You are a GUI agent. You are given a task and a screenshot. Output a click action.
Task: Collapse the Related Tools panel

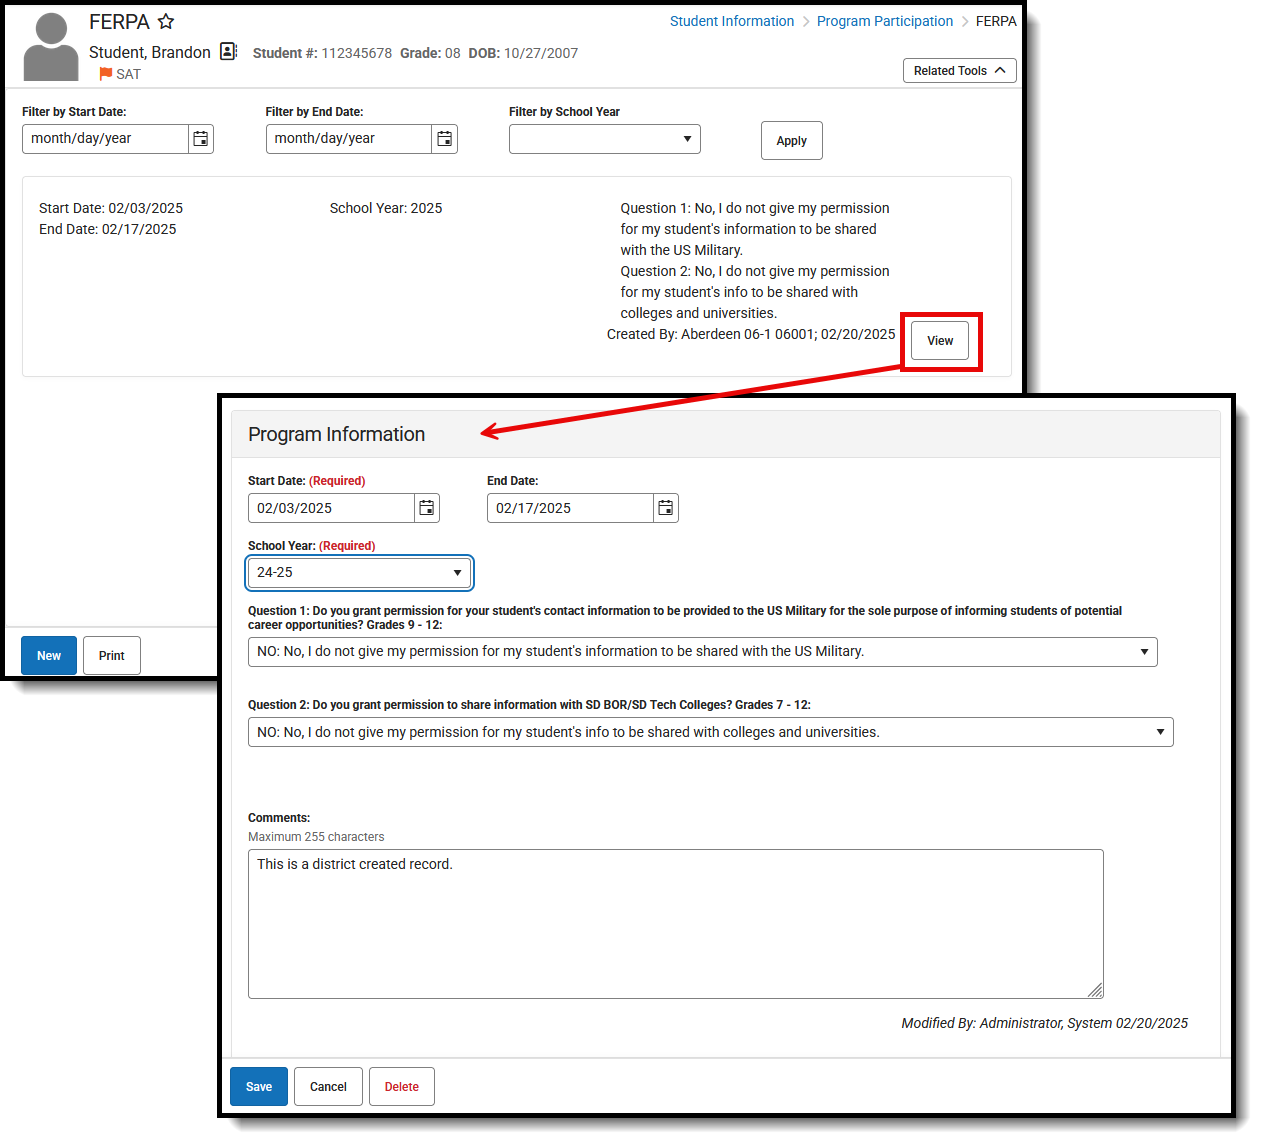[959, 70]
